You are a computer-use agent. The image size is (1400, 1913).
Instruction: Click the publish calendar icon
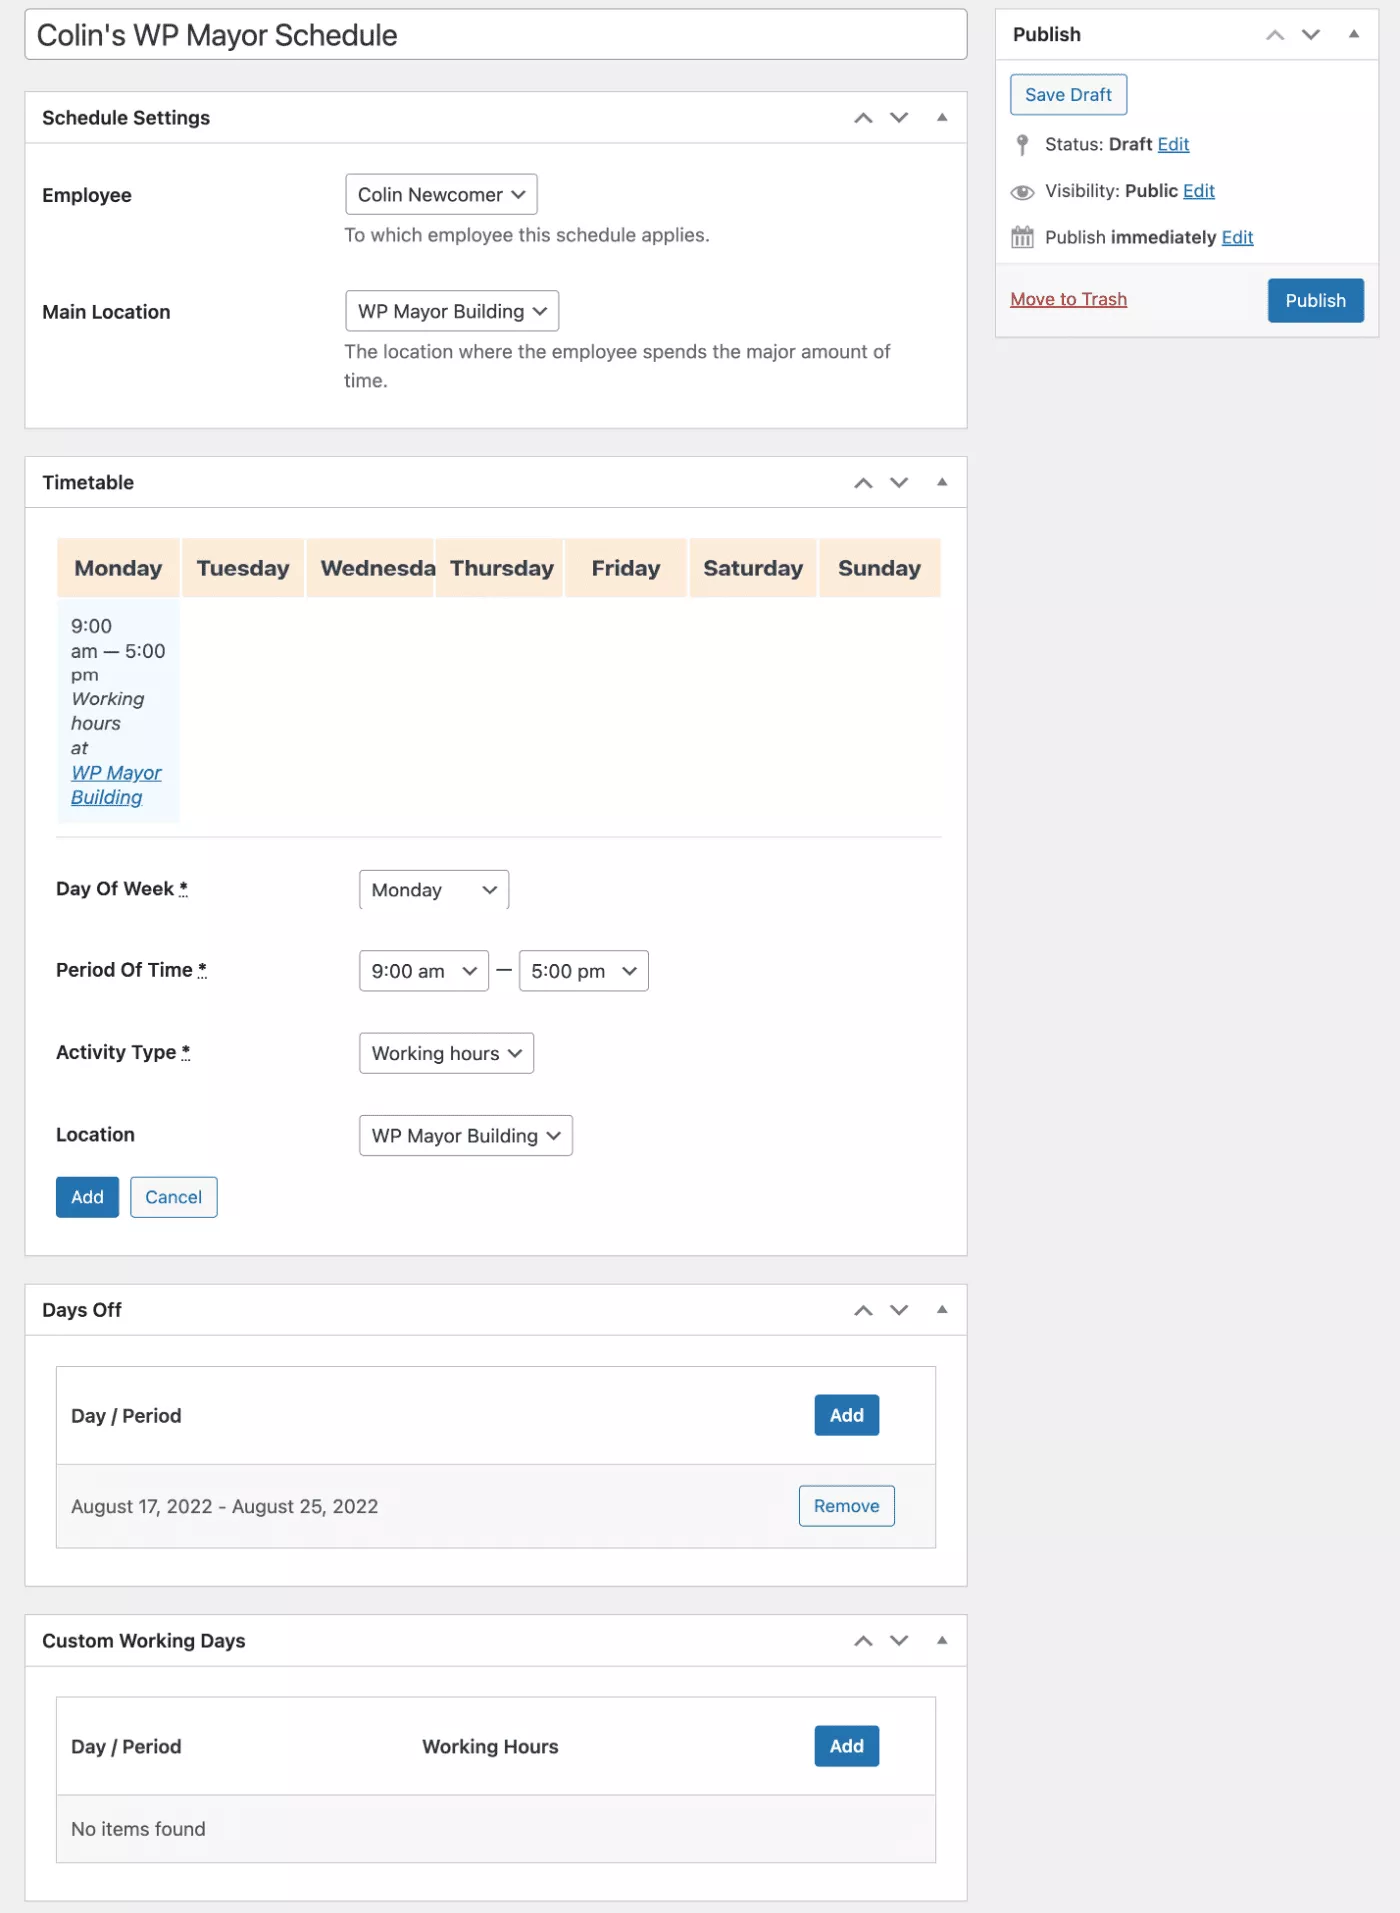(x=1022, y=237)
